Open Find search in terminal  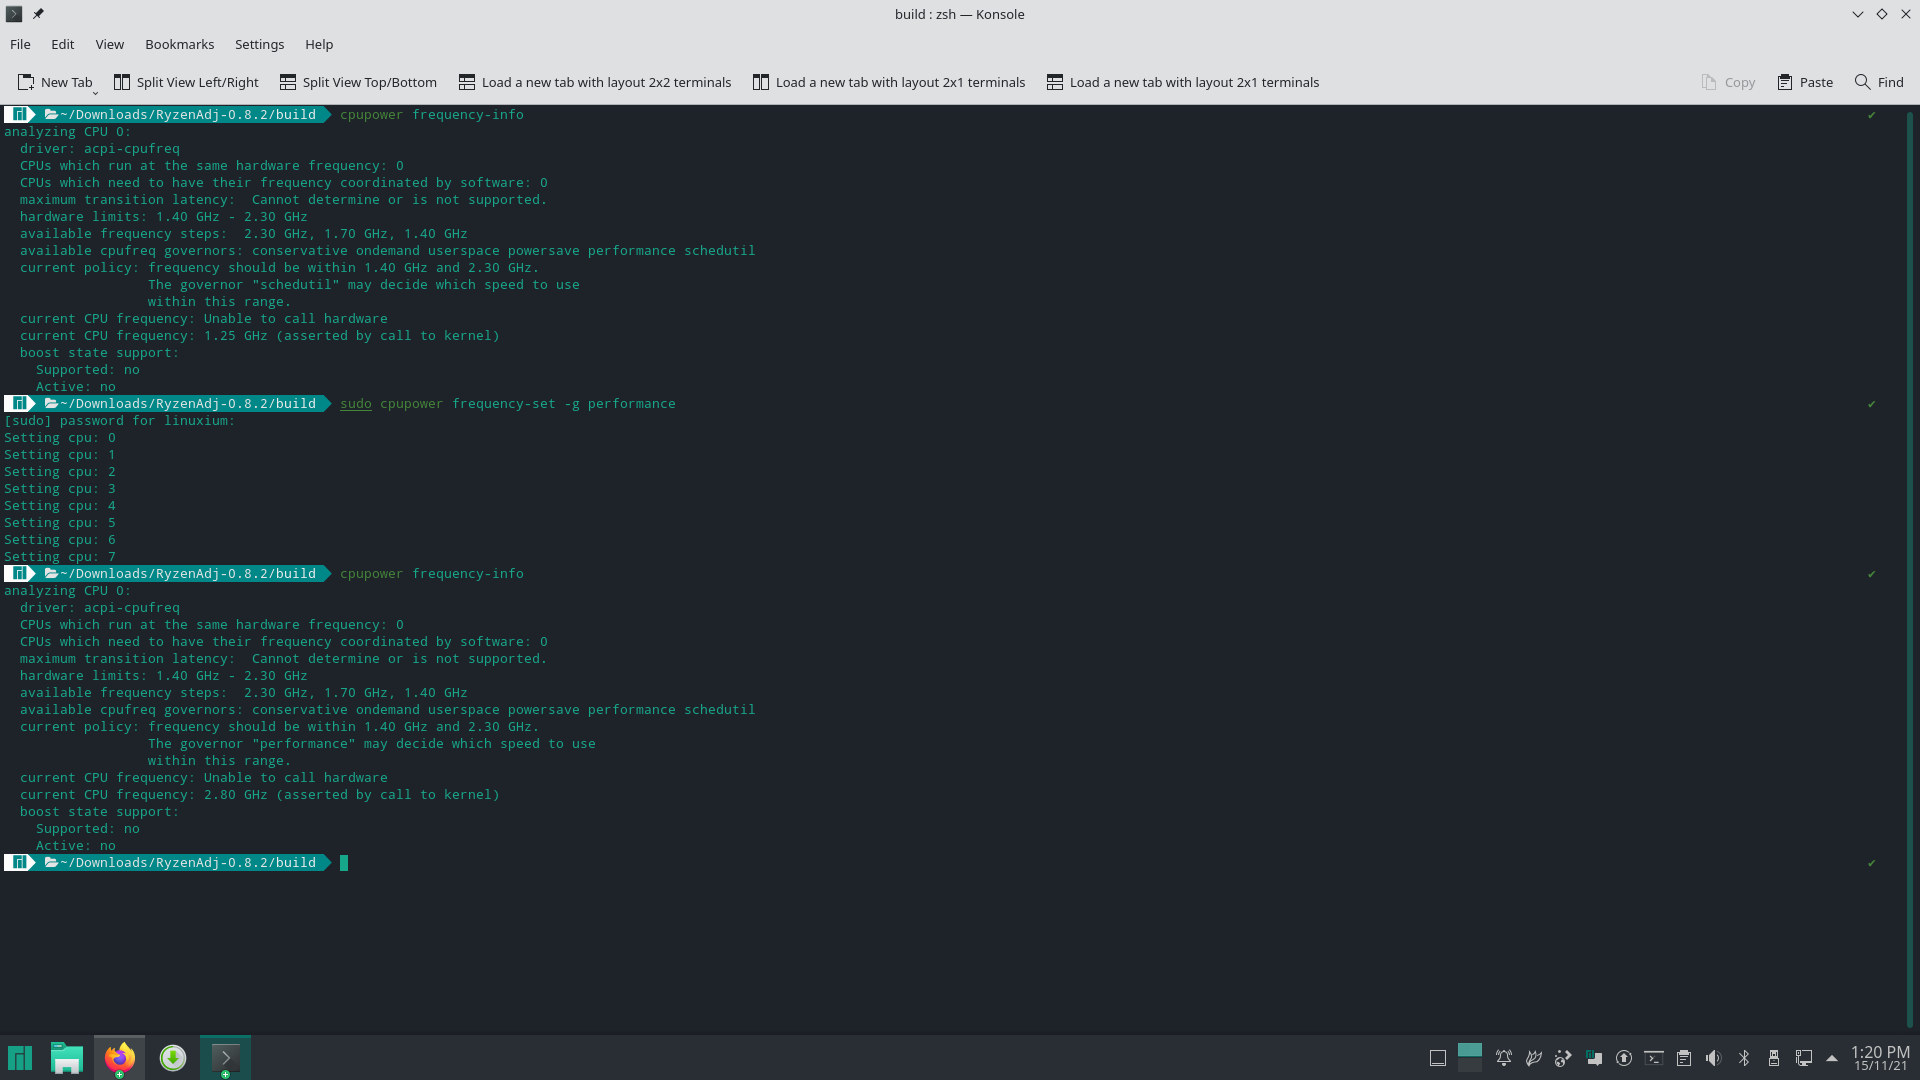(1879, 82)
